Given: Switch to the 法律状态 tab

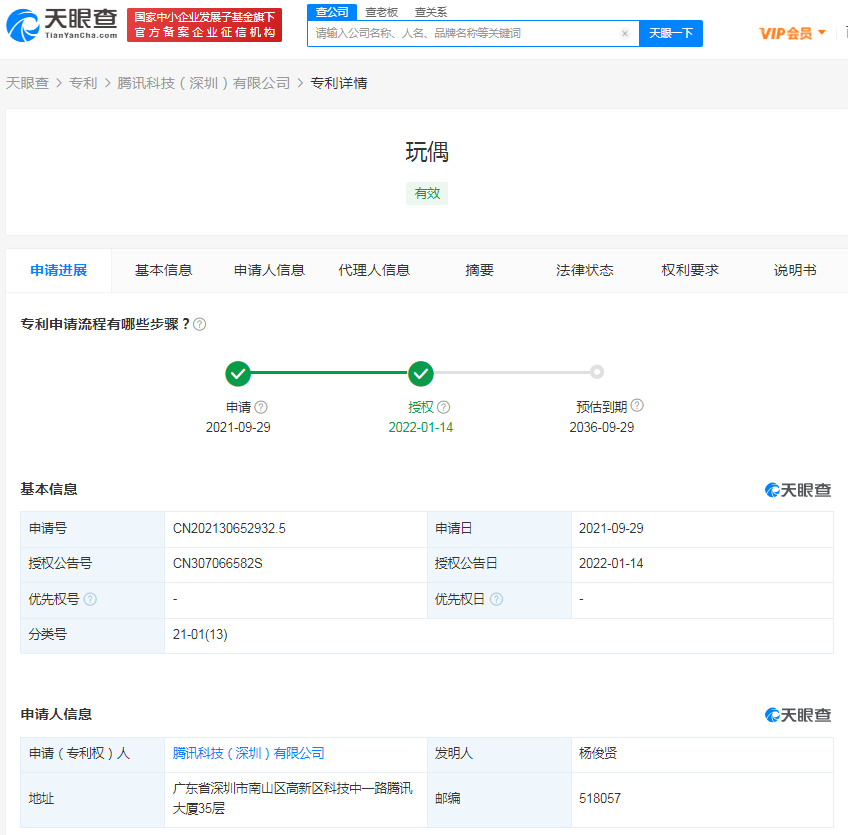Looking at the screenshot, I should 585,270.
